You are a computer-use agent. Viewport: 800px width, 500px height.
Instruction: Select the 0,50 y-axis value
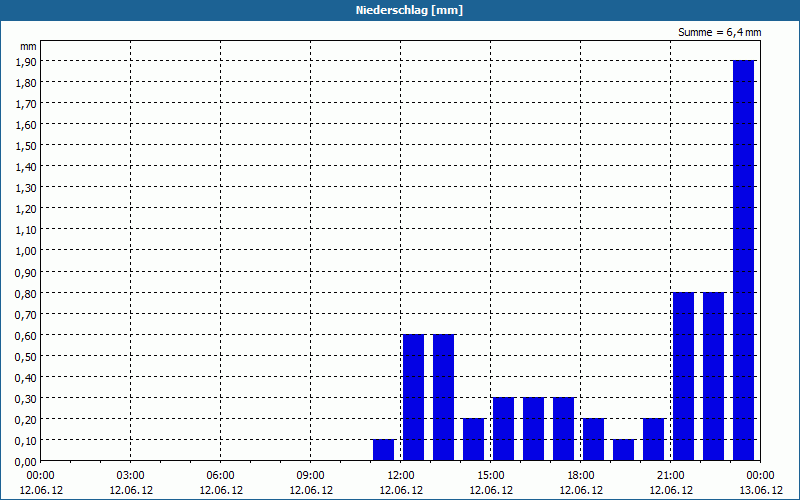tap(26, 357)
